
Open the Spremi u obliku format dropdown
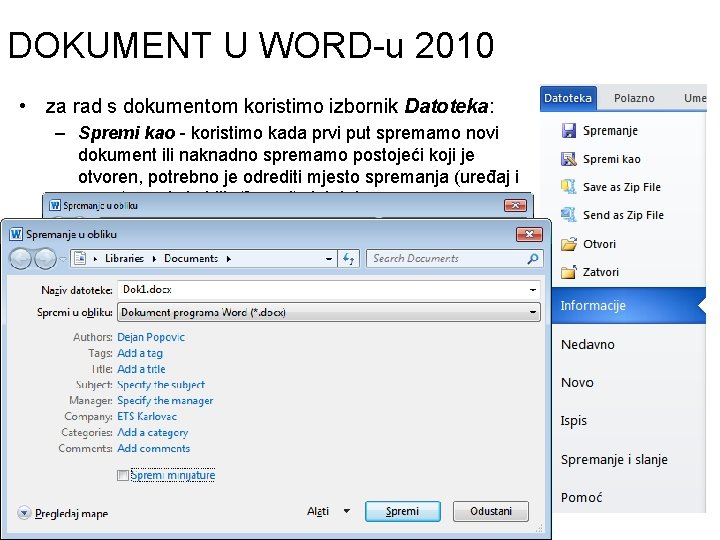click(x=533, y=312)
